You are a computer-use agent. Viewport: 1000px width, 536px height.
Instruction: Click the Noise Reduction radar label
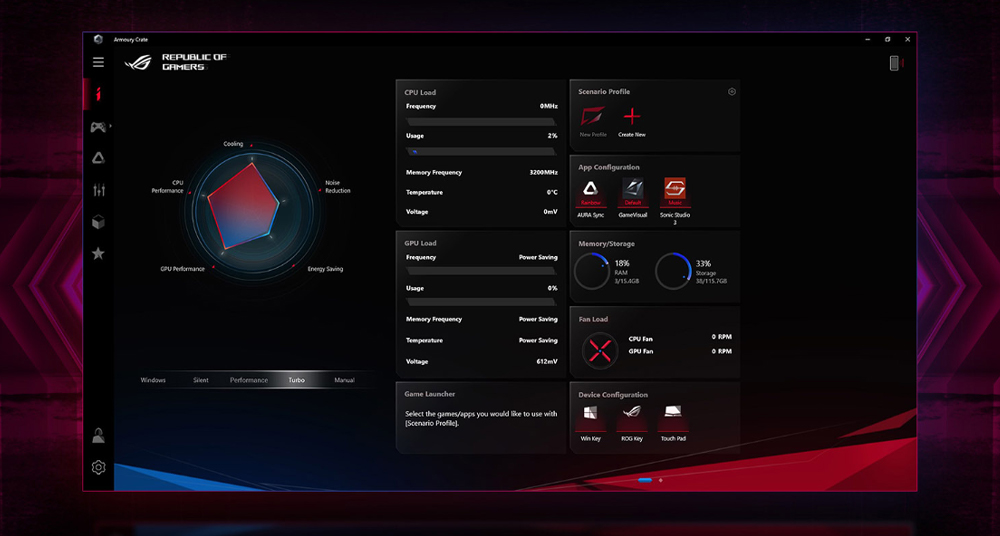click(337, 187)
